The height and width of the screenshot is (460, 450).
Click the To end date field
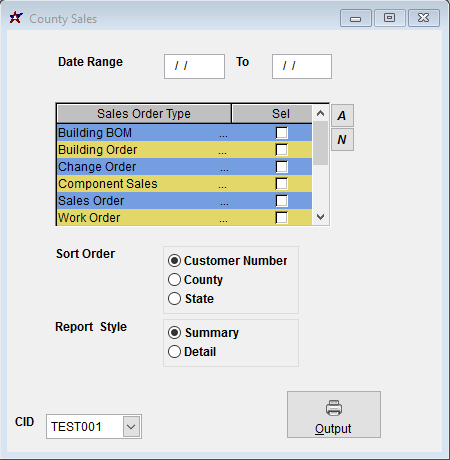click(x=302, y=66)
